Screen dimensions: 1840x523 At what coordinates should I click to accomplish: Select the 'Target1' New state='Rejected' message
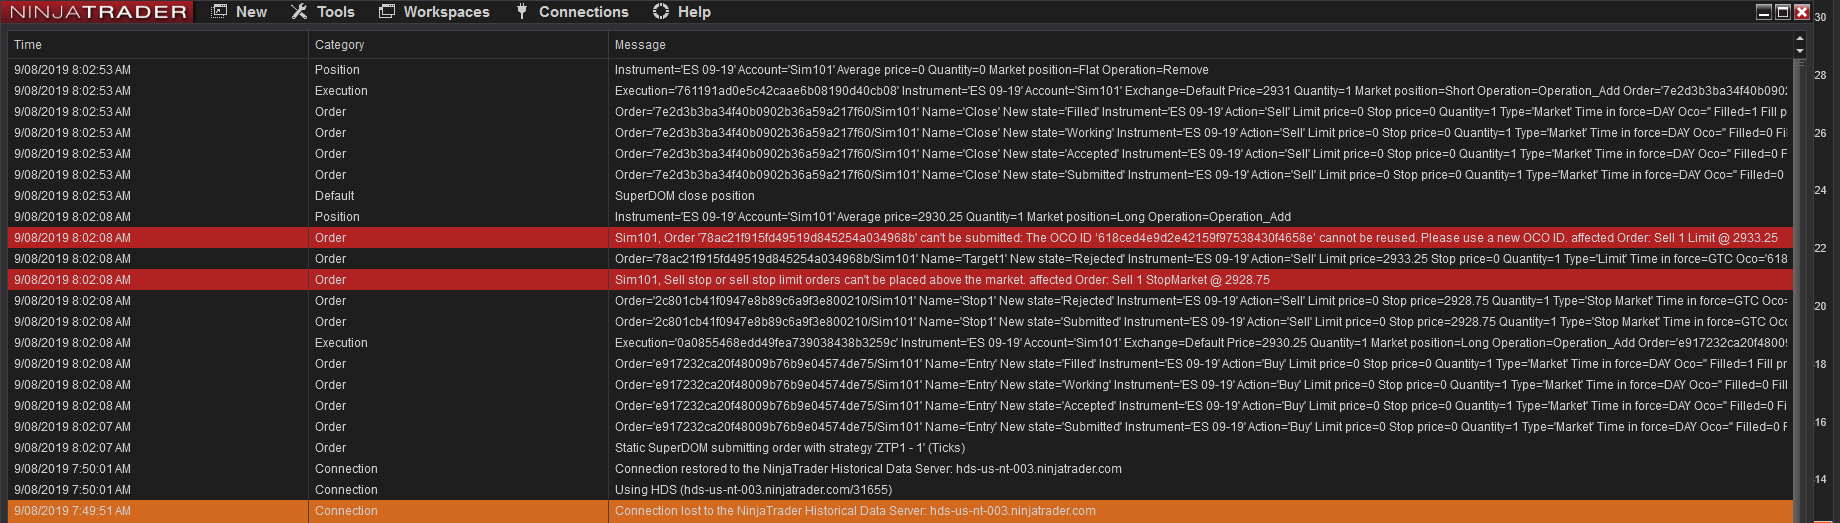click(x=1200, y=259)
